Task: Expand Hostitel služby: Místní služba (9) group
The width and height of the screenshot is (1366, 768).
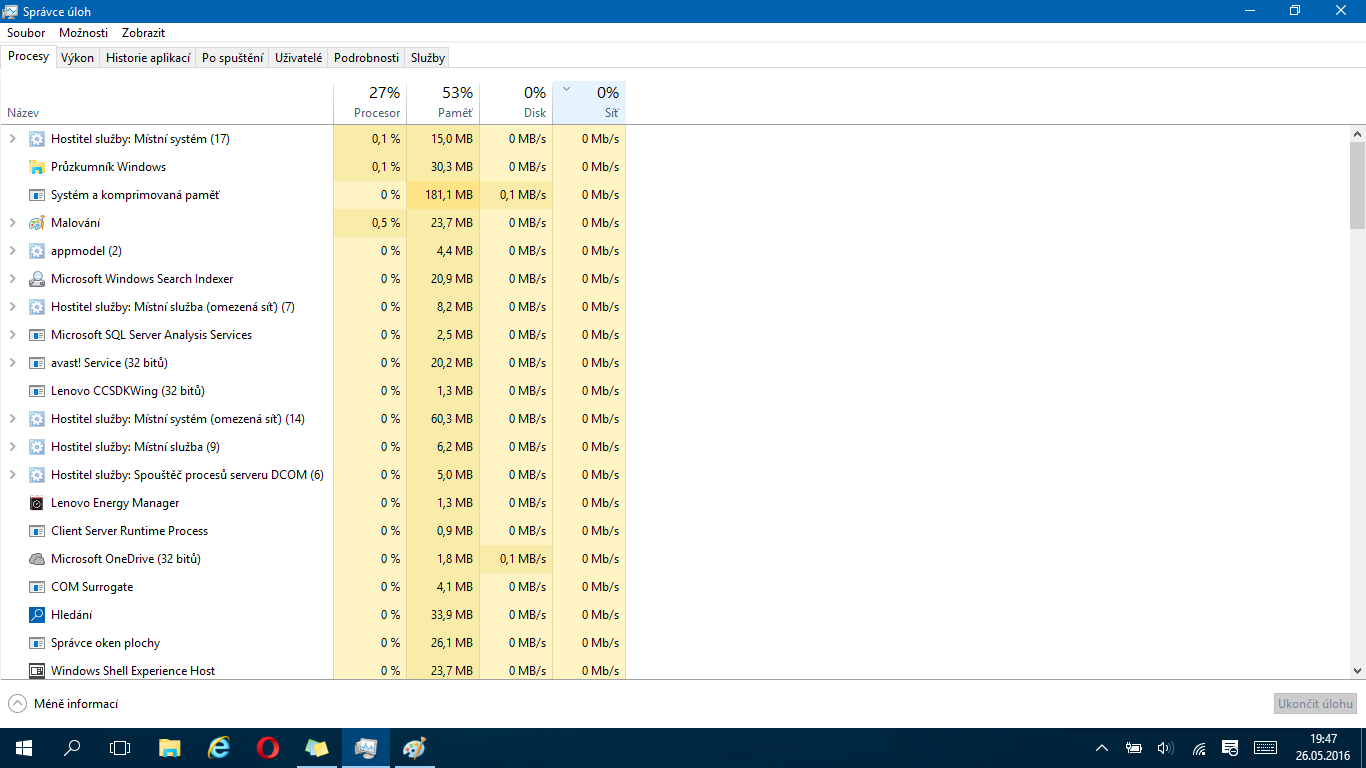Action: (x=13, y=447)
